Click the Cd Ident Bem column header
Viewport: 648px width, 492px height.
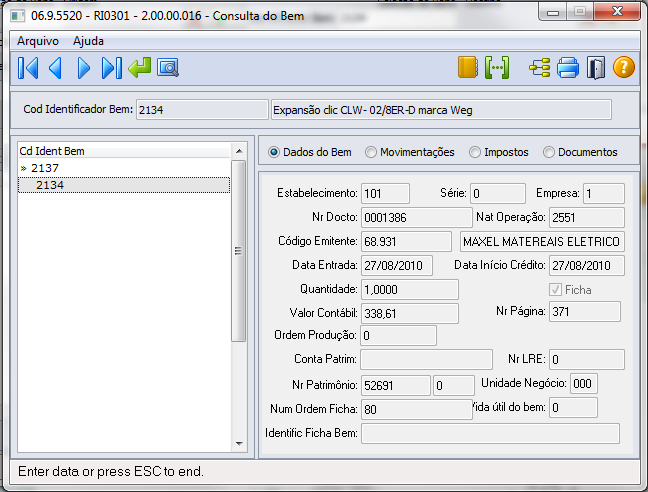(124, 151)
